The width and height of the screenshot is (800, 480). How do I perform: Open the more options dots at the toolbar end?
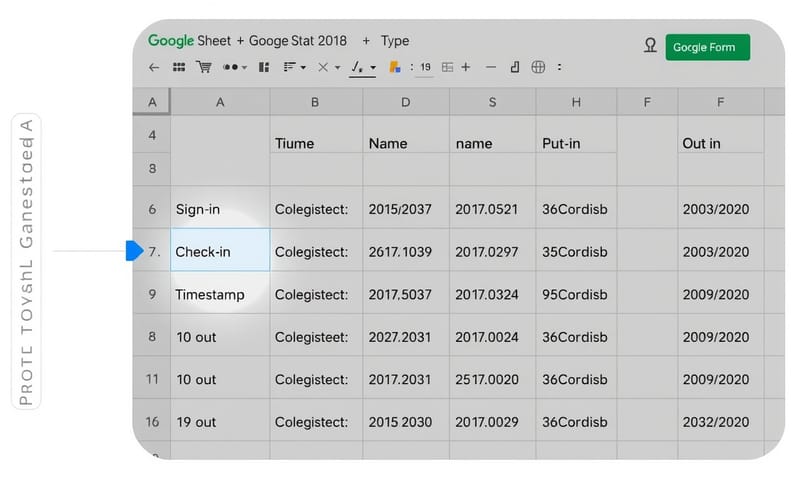point(560,67)
